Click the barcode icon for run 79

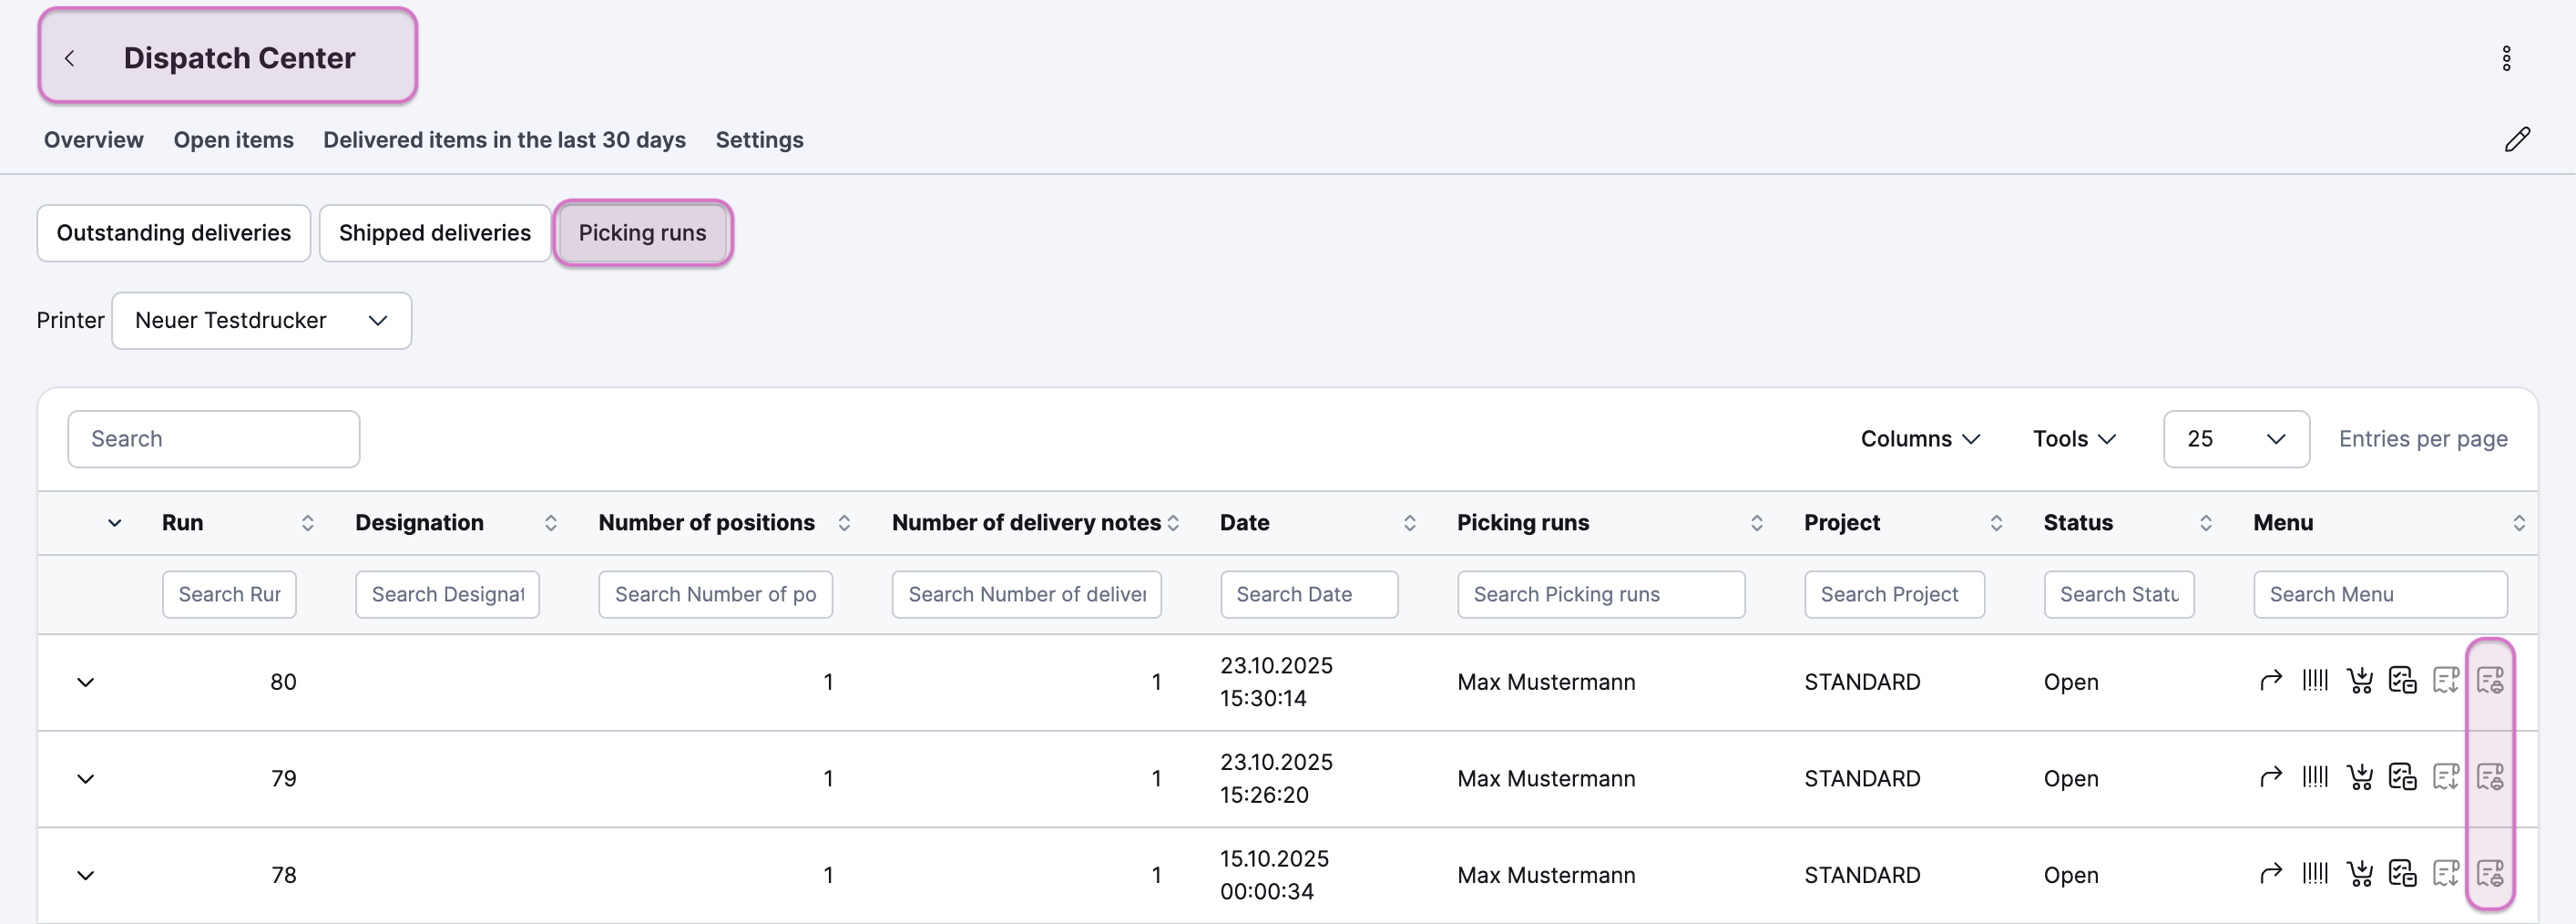(x=2314, y=778)
